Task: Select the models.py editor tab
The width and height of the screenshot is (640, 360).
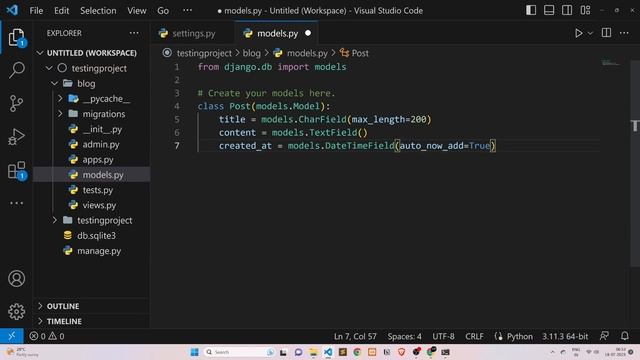Action: point(277,33)
